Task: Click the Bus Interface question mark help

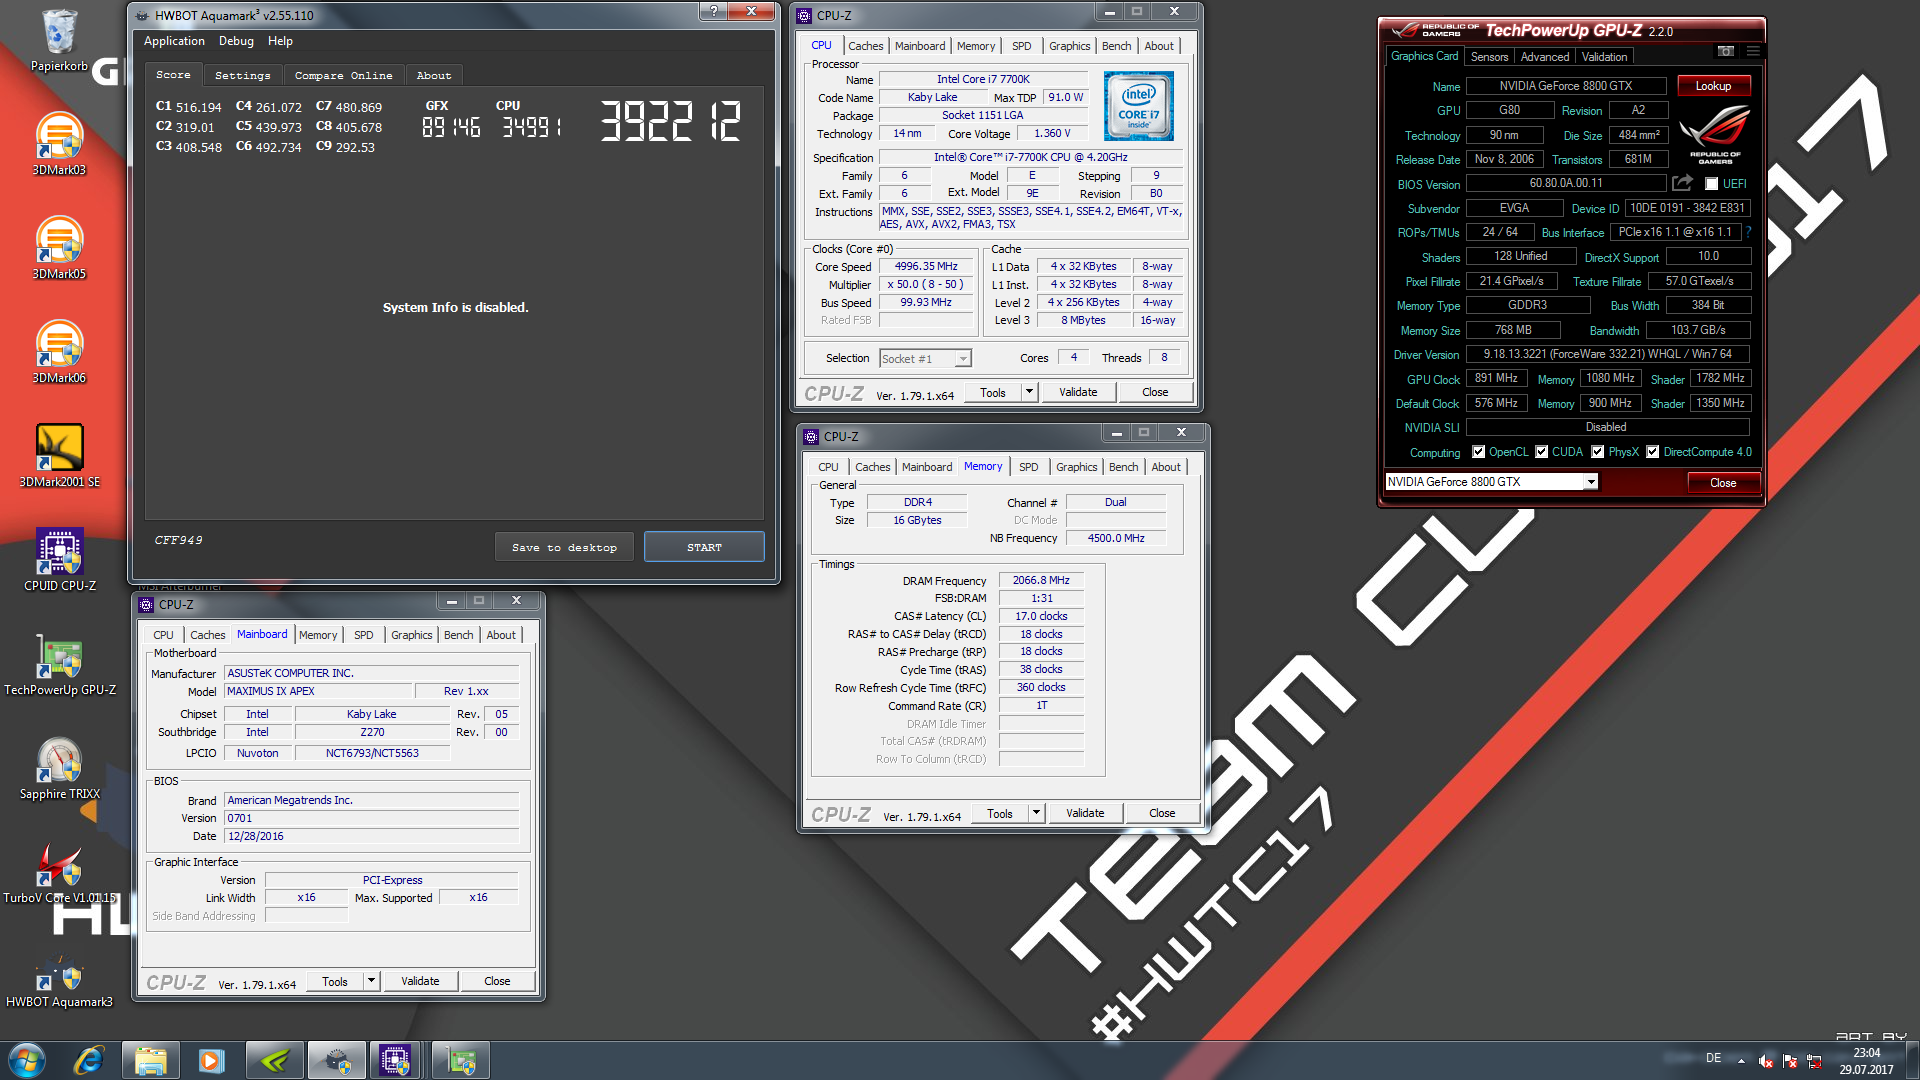Action: coord(1749,232)
